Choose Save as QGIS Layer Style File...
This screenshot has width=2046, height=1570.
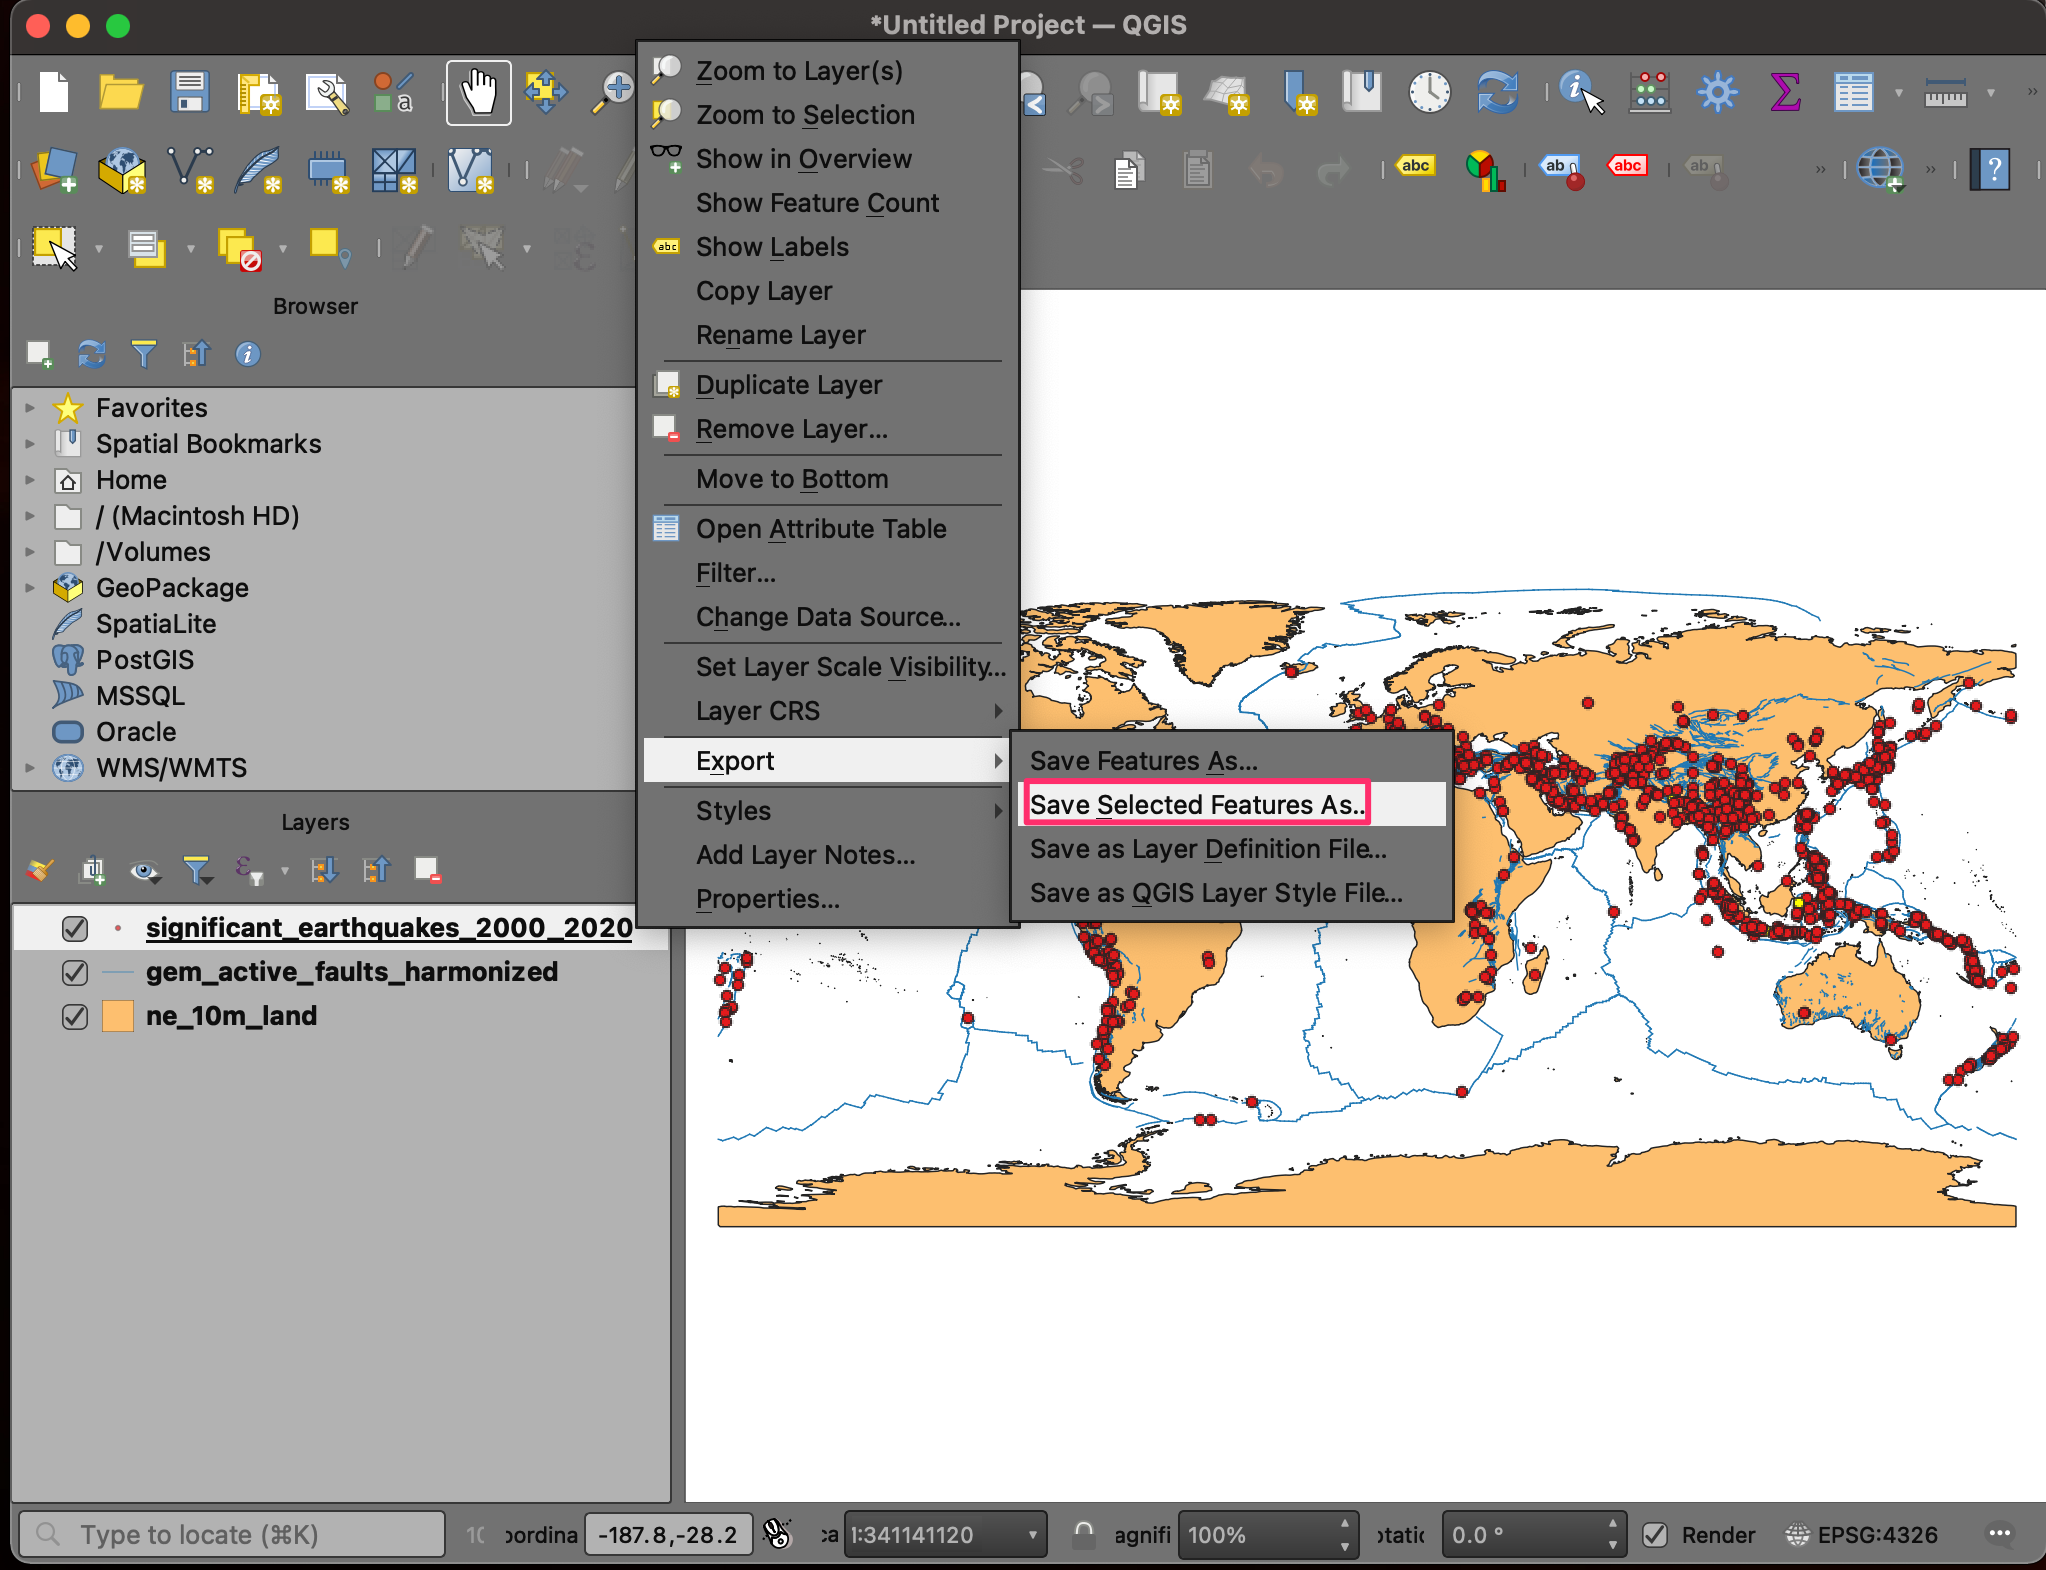(x=1230, y=893)
